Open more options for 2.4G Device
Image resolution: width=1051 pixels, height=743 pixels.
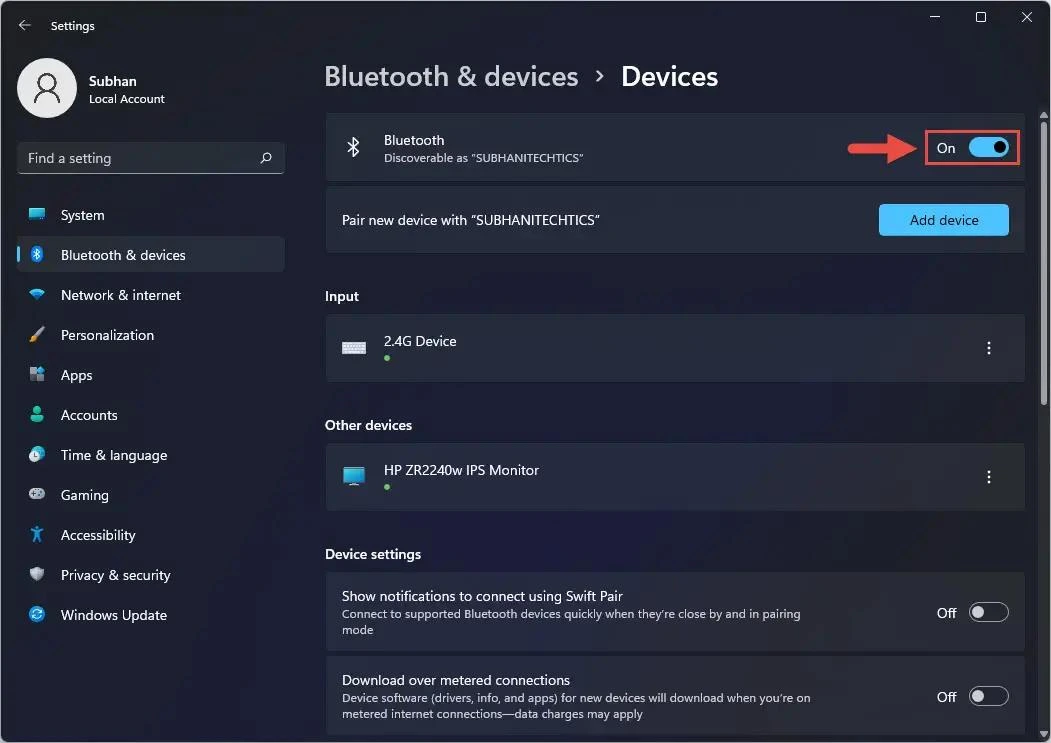click(989, 348)
